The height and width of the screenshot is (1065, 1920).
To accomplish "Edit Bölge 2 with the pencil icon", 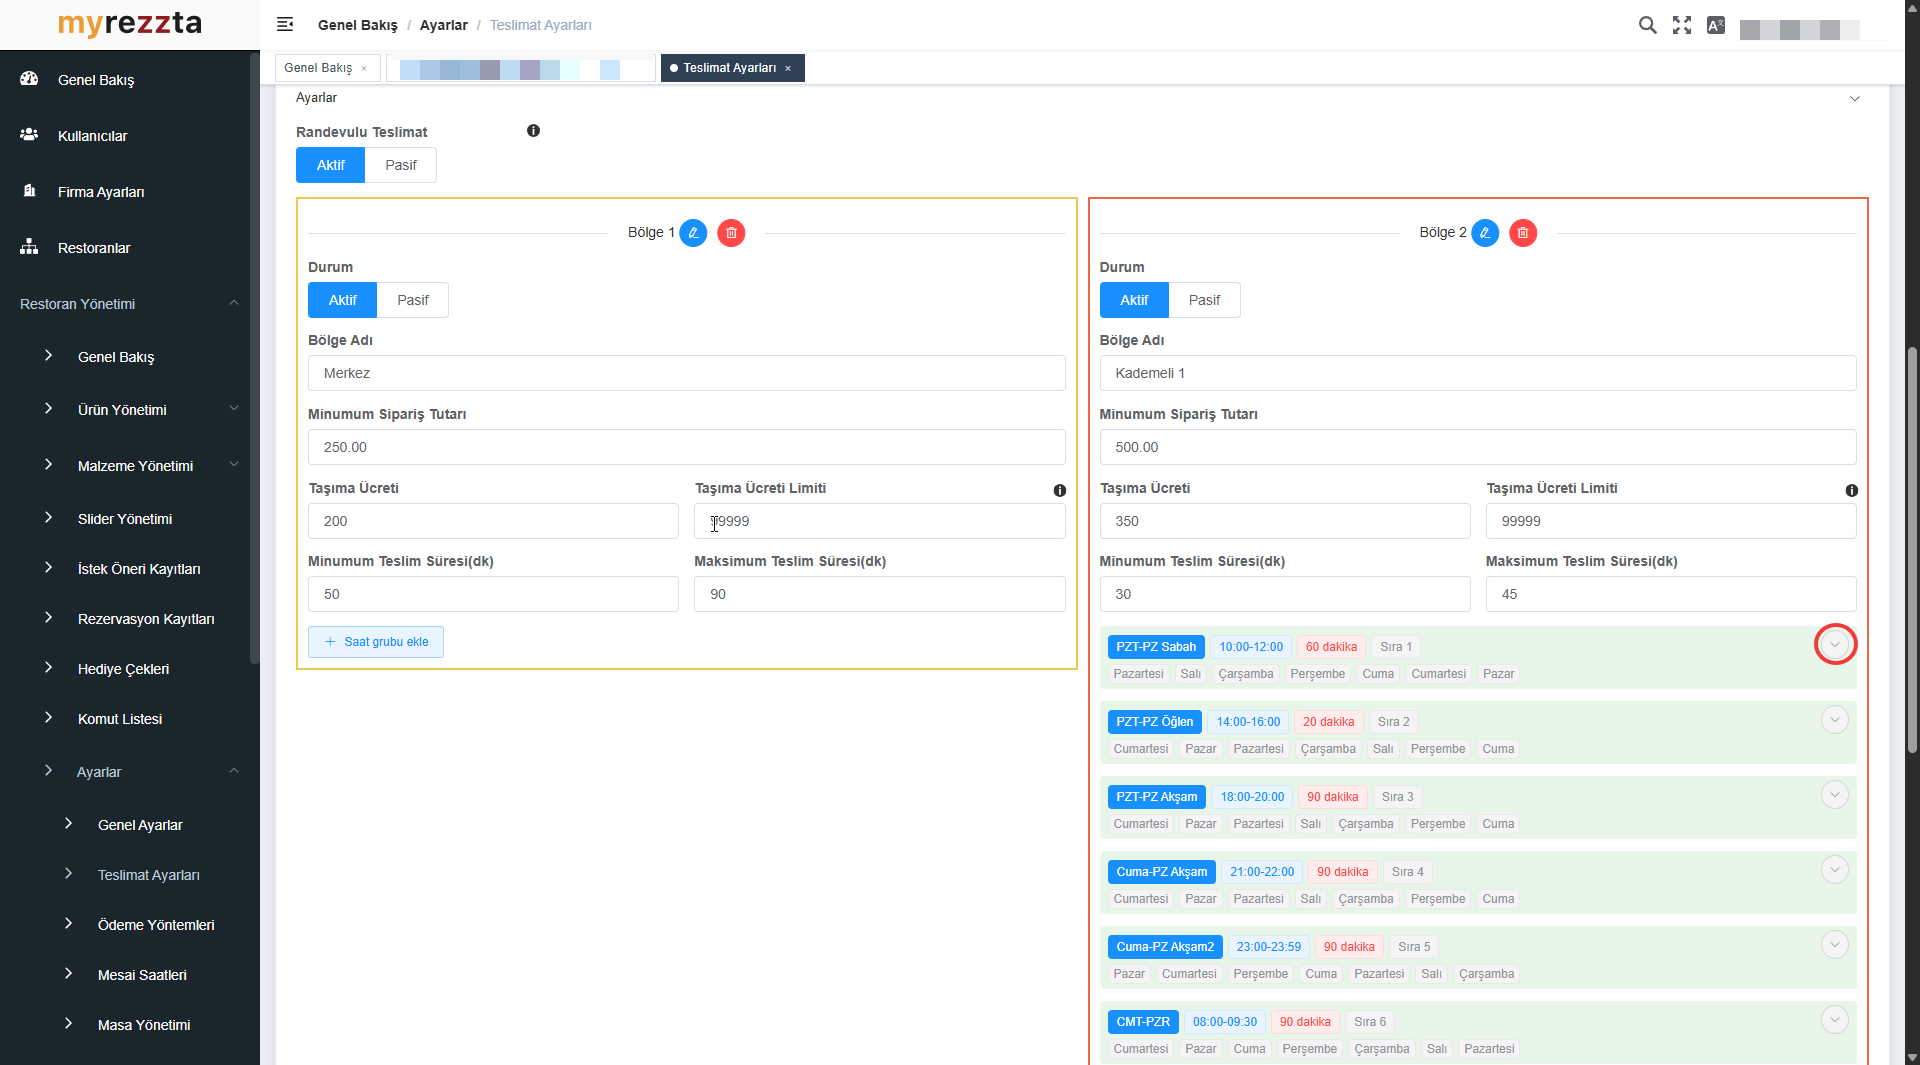I will coord(1485,233).
